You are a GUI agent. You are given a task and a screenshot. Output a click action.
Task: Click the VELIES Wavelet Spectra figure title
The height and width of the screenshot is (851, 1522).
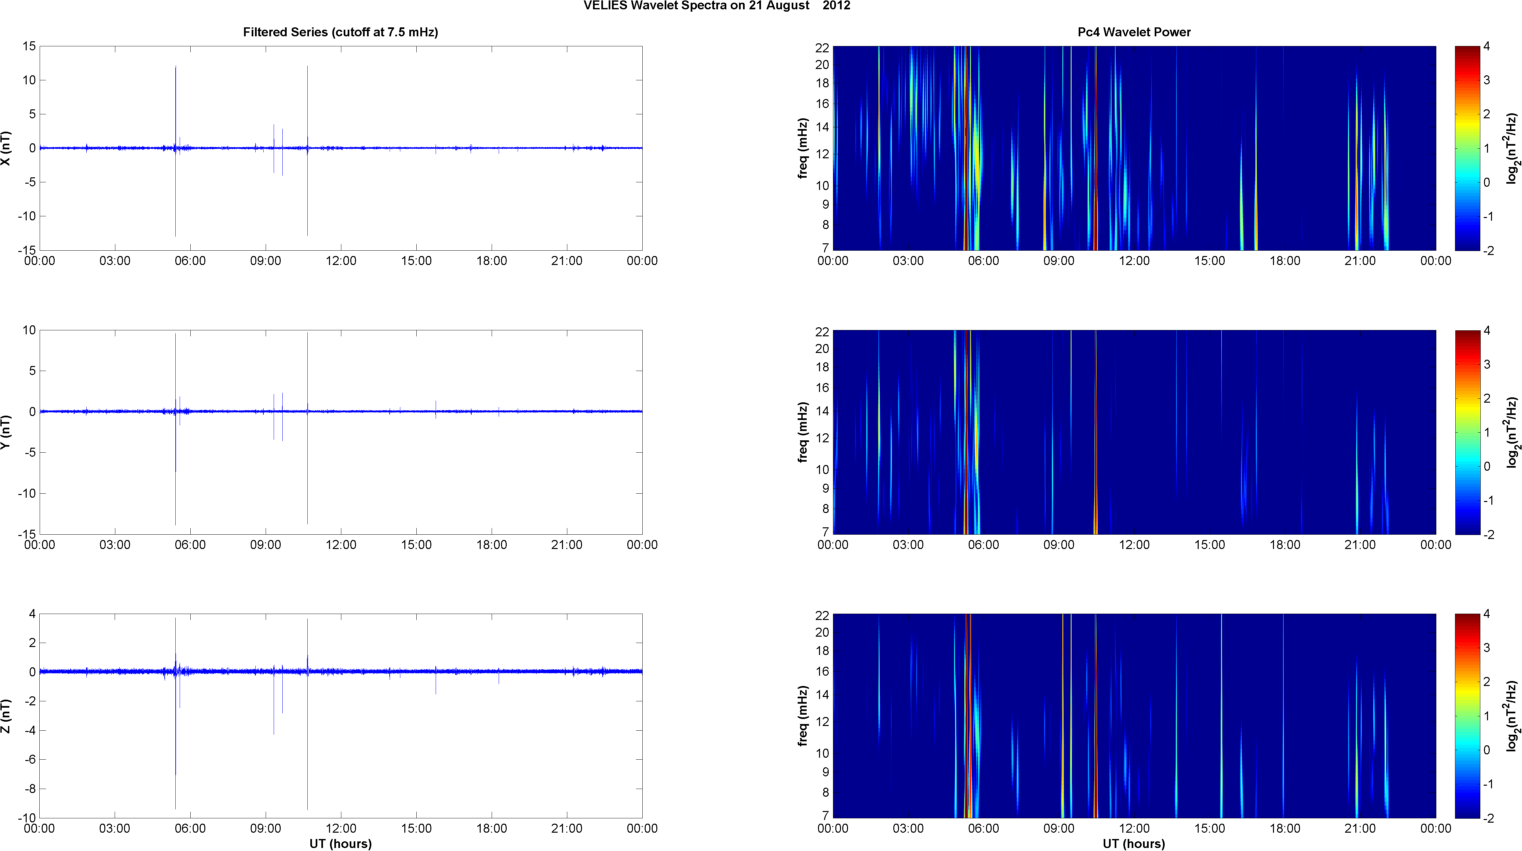pos(717,6)
